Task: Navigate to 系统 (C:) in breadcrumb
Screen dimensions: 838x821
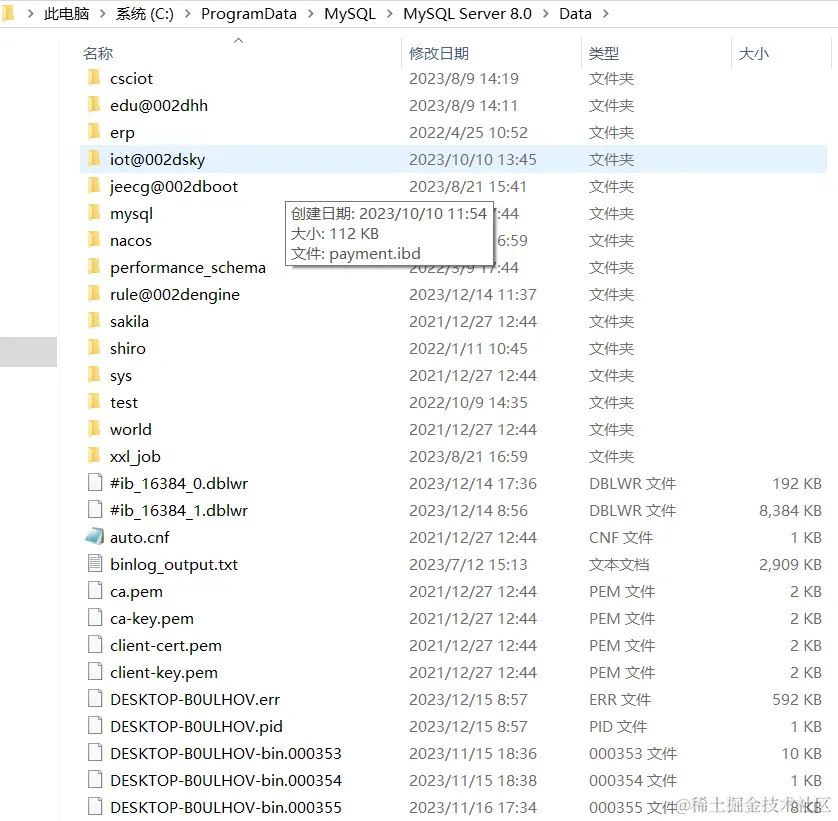Action: click(x=145, y=13)
